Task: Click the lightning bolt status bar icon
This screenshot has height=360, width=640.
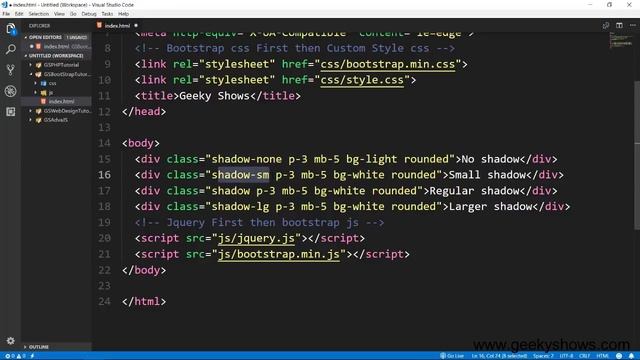Action: 32,356
